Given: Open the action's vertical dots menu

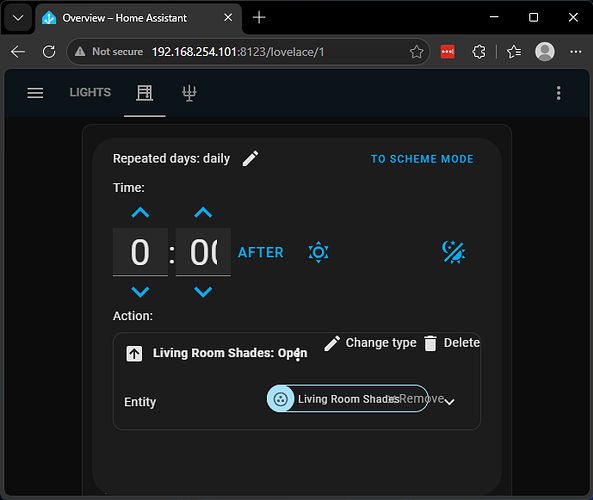Looking at the screenshot, I should 298,354.
